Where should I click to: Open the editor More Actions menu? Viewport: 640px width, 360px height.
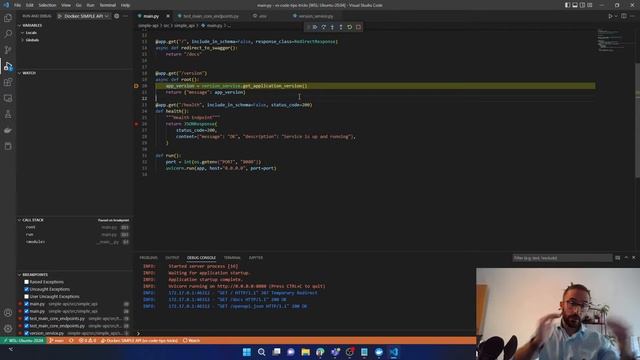[633, 16]
